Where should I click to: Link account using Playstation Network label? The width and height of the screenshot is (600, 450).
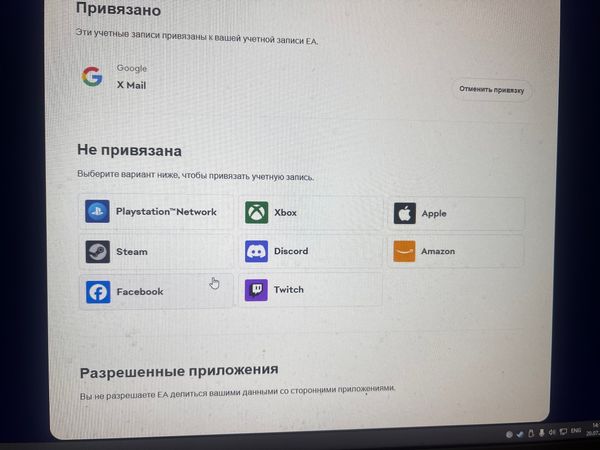pyautogui.click(x=166, y=212)
